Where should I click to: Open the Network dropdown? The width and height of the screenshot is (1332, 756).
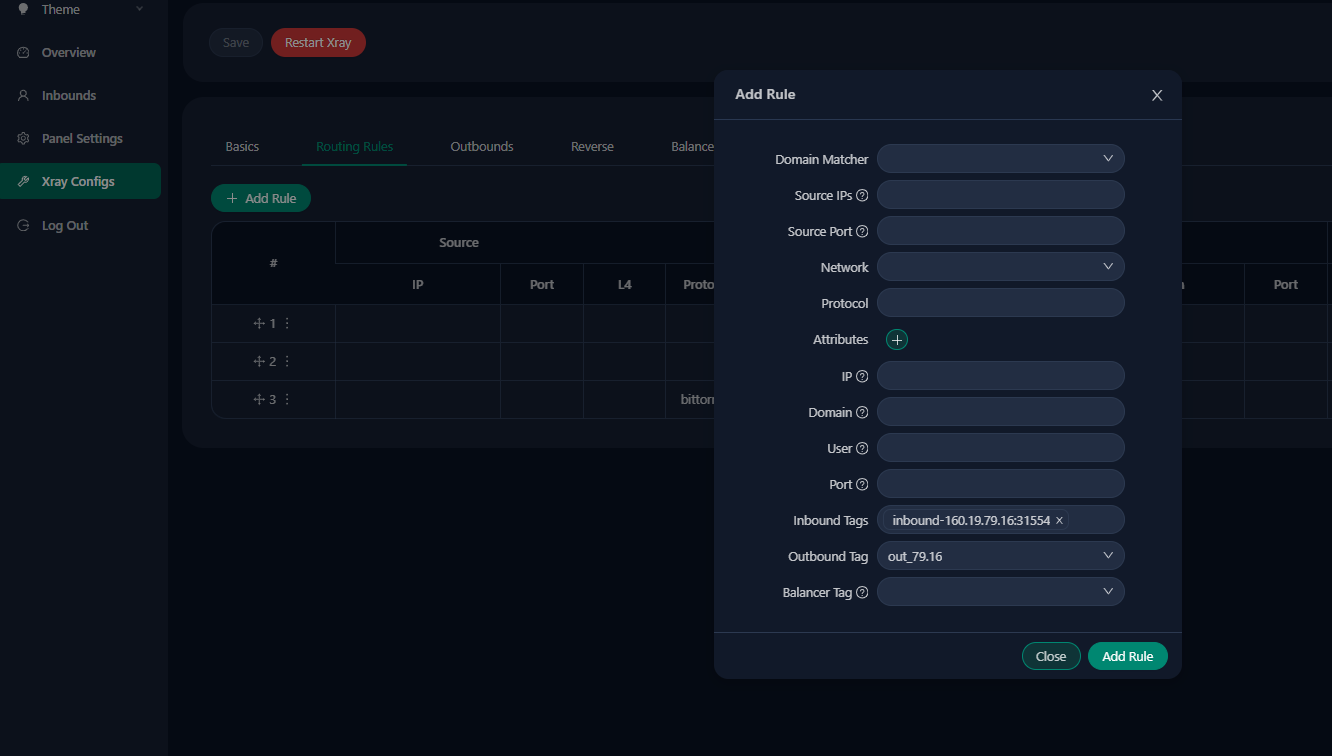pos(1000,267)
